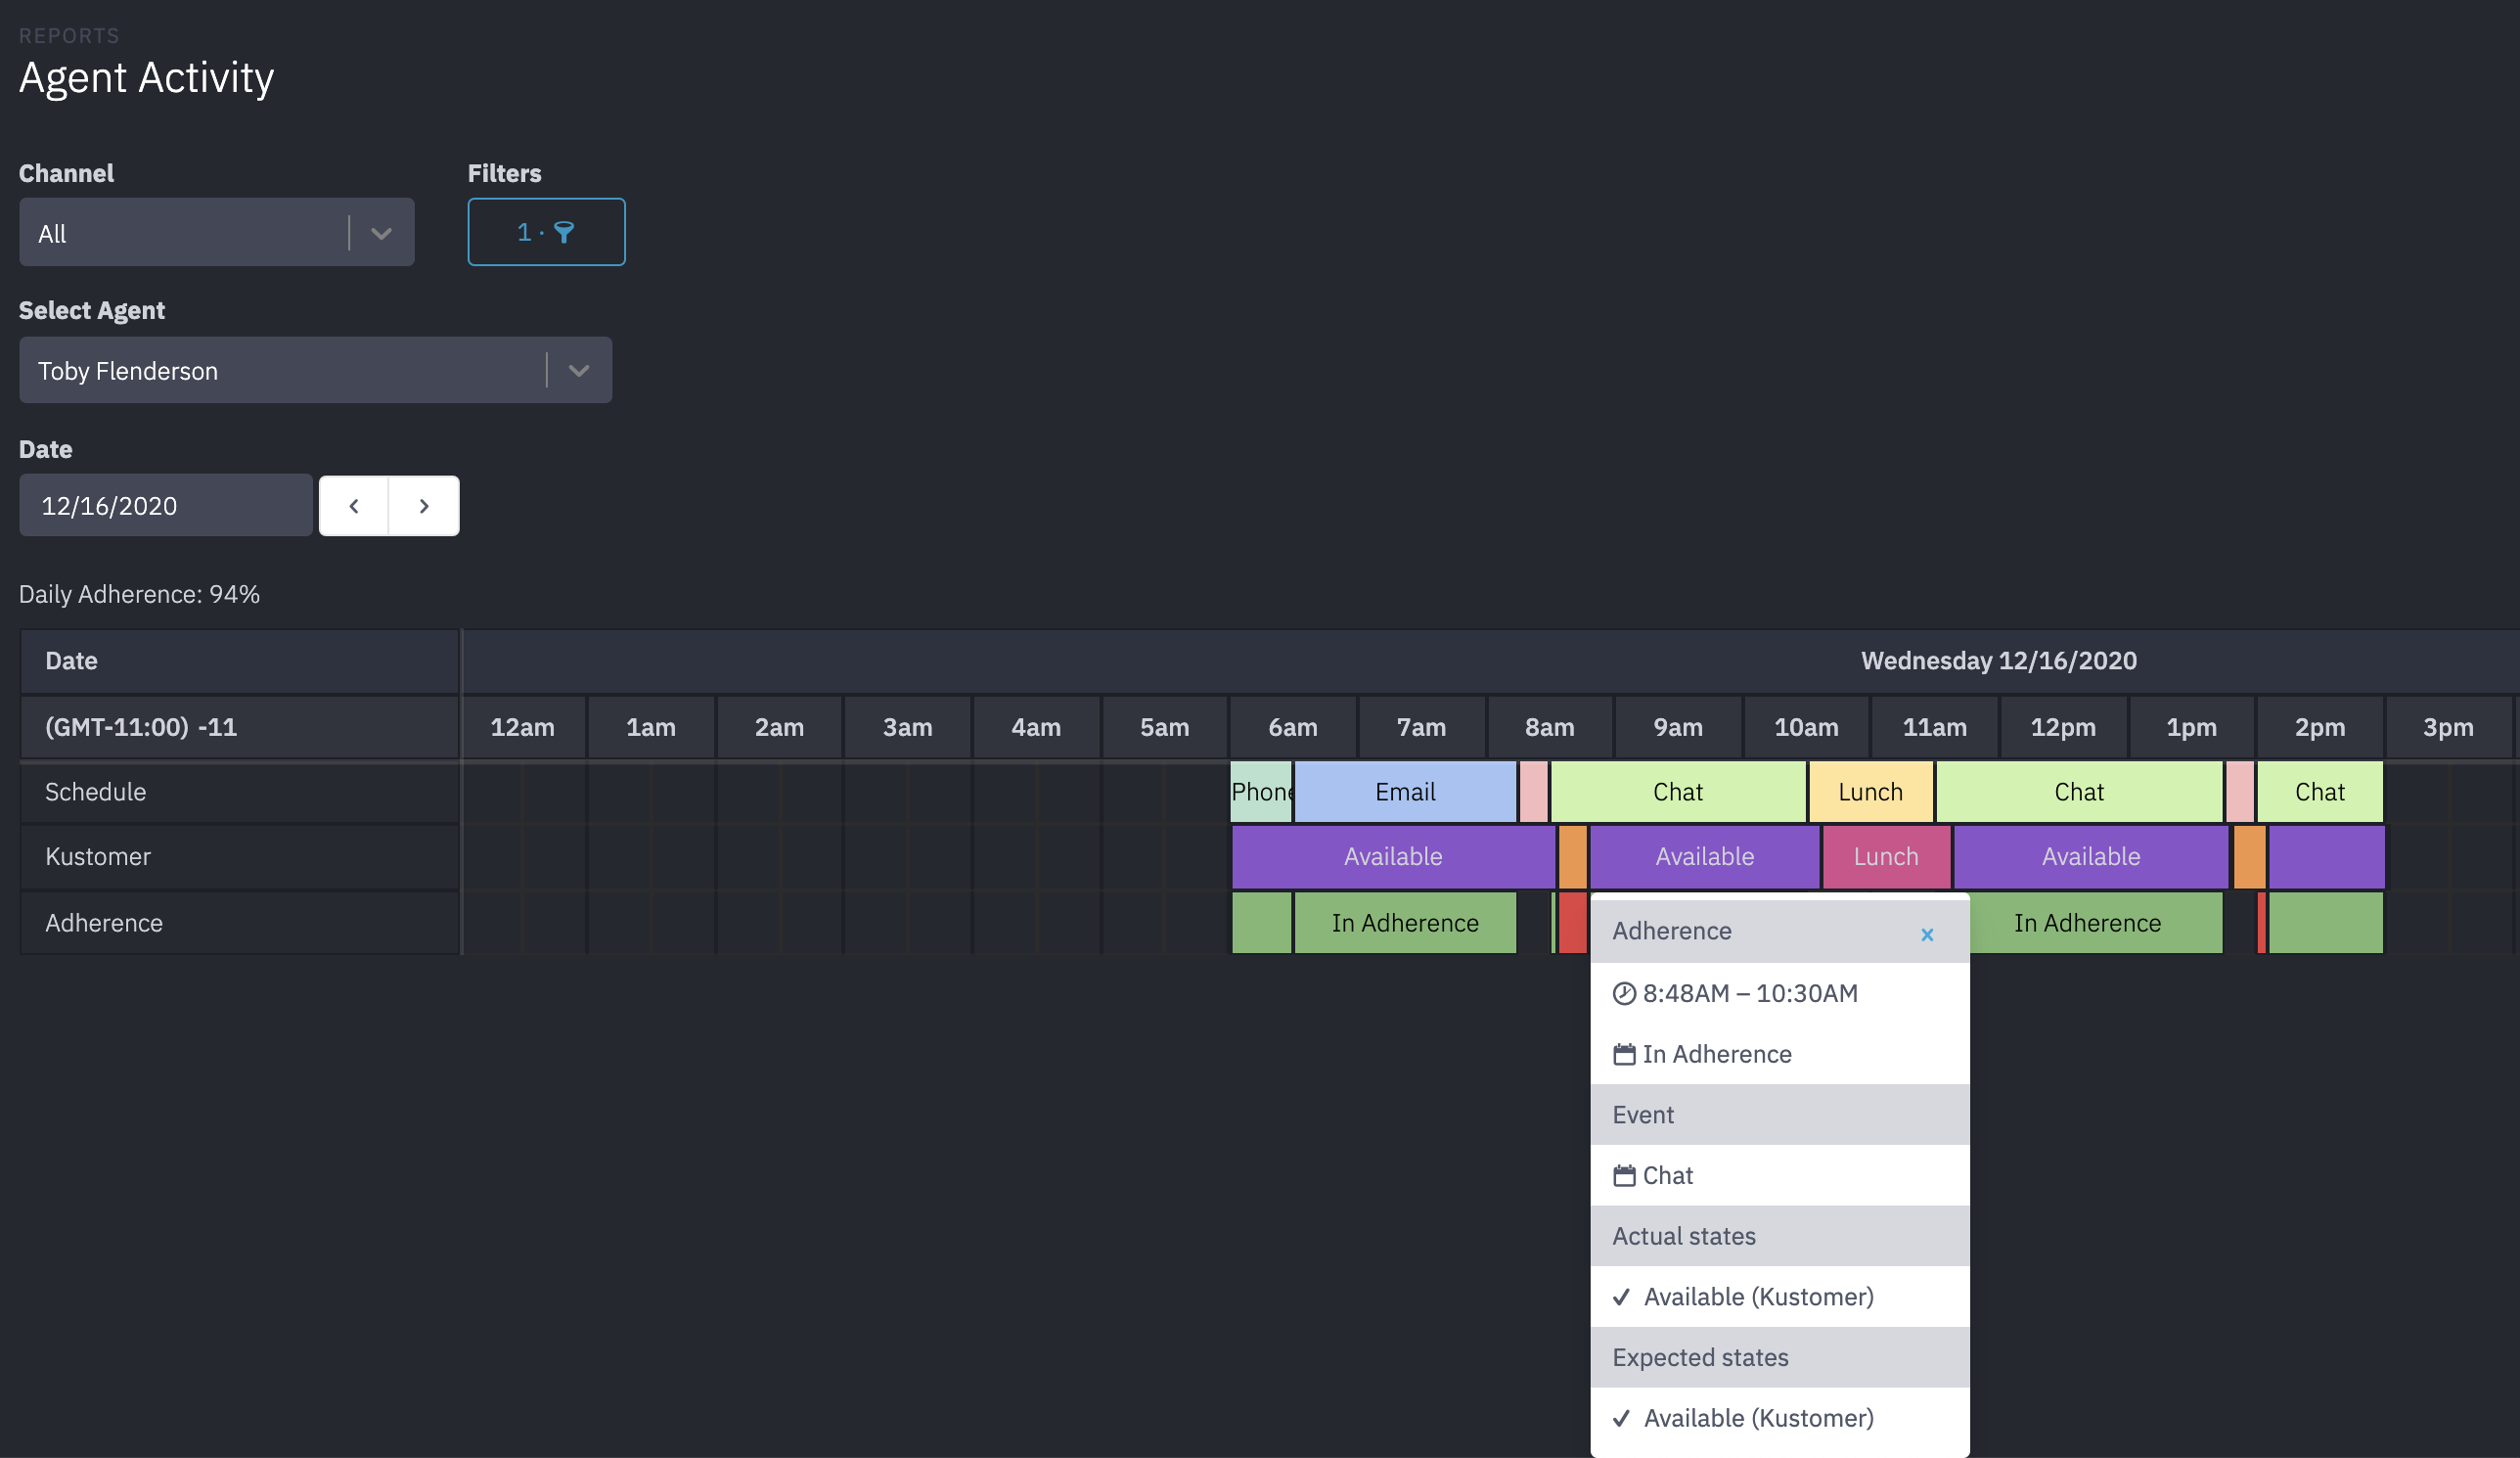Click the chevron in the Select Agent box

(578, 371)
